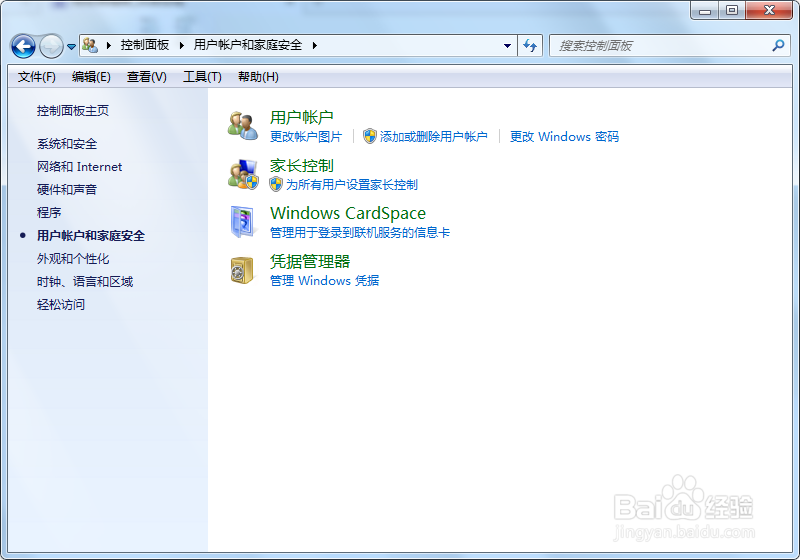800x560 pixels.
Task: Click the Windows CardSpace card icon
Action: (243, 222)
